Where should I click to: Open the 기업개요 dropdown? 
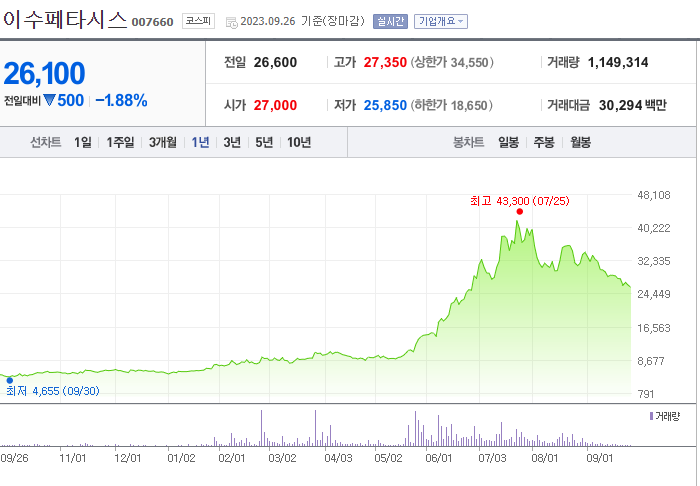441,21
